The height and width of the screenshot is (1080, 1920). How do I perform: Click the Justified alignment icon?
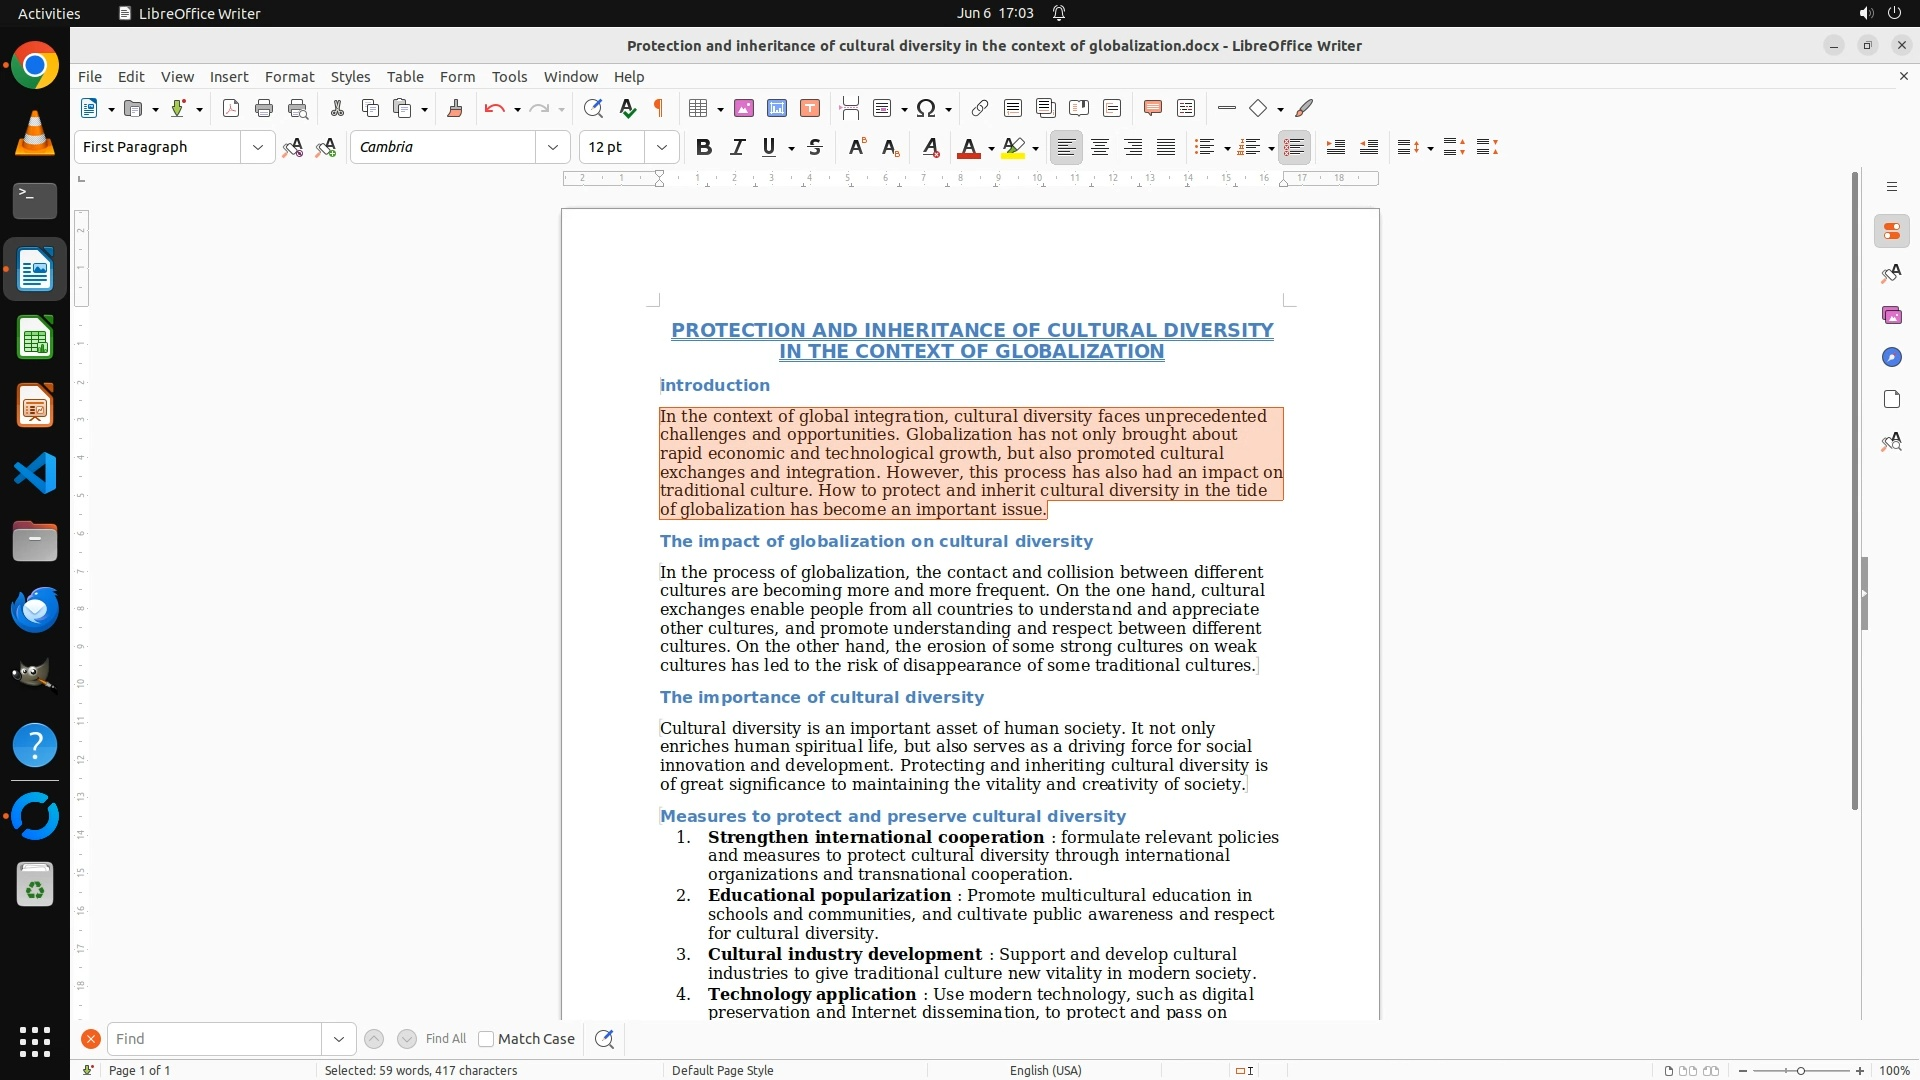tap(1166, 147)
